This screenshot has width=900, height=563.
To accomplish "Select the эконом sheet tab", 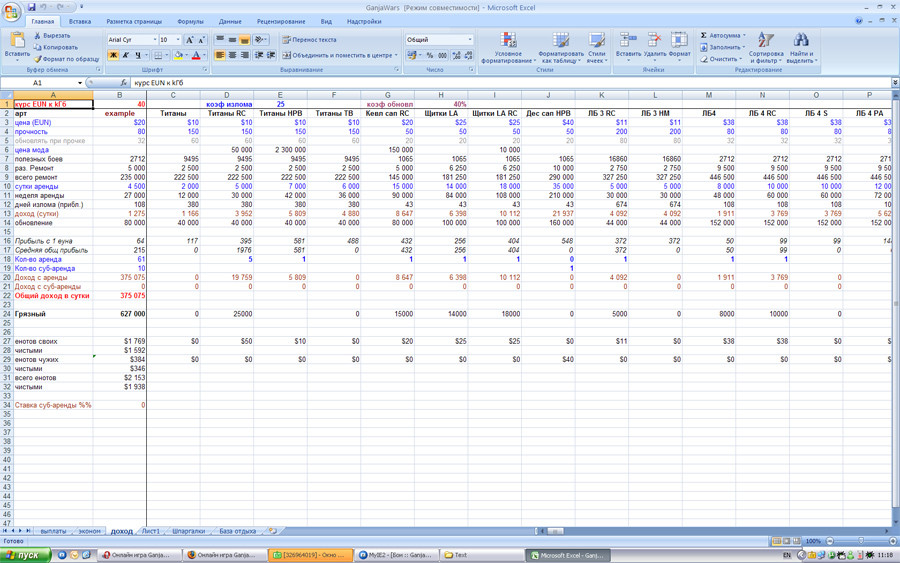I will coord(90,531).
